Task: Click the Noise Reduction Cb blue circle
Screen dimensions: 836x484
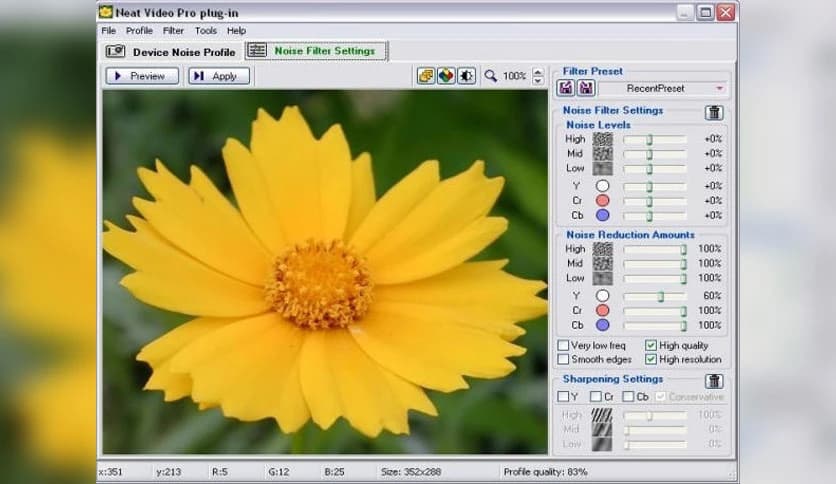Action: pos(602,325)
